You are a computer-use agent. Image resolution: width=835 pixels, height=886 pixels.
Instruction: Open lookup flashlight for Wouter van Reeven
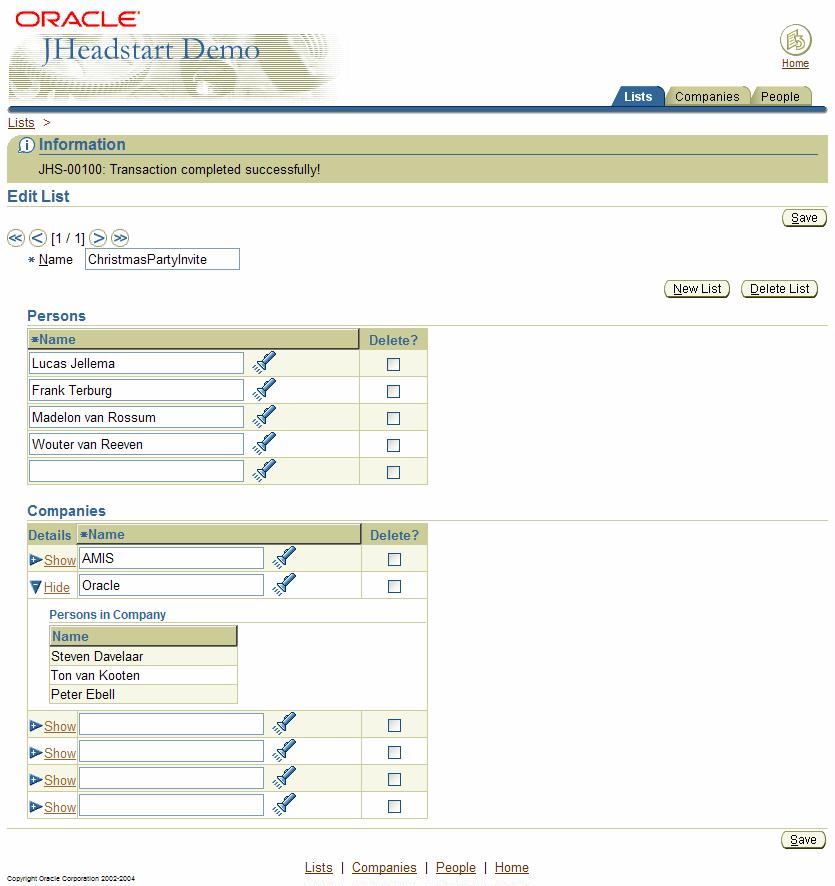pos(264,444)
